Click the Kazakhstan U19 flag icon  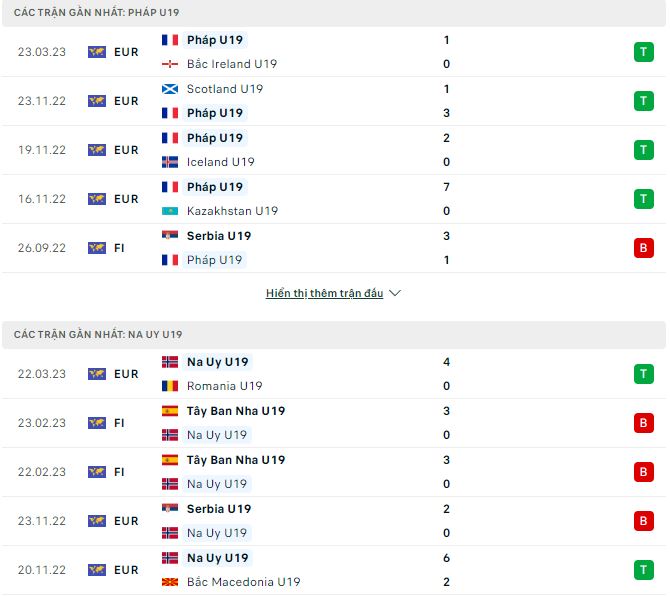pyautogui.click(x=170, y=211)
